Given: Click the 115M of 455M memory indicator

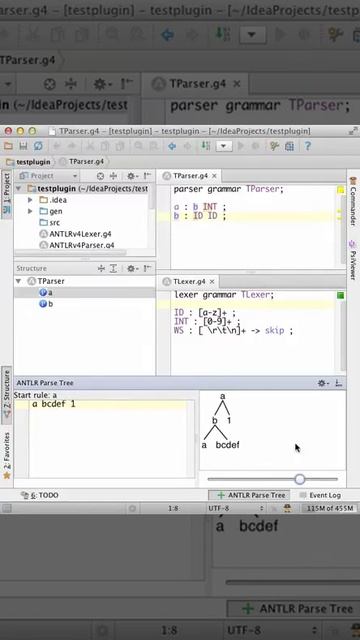Looking at the screenshot, I should point(330,509).
